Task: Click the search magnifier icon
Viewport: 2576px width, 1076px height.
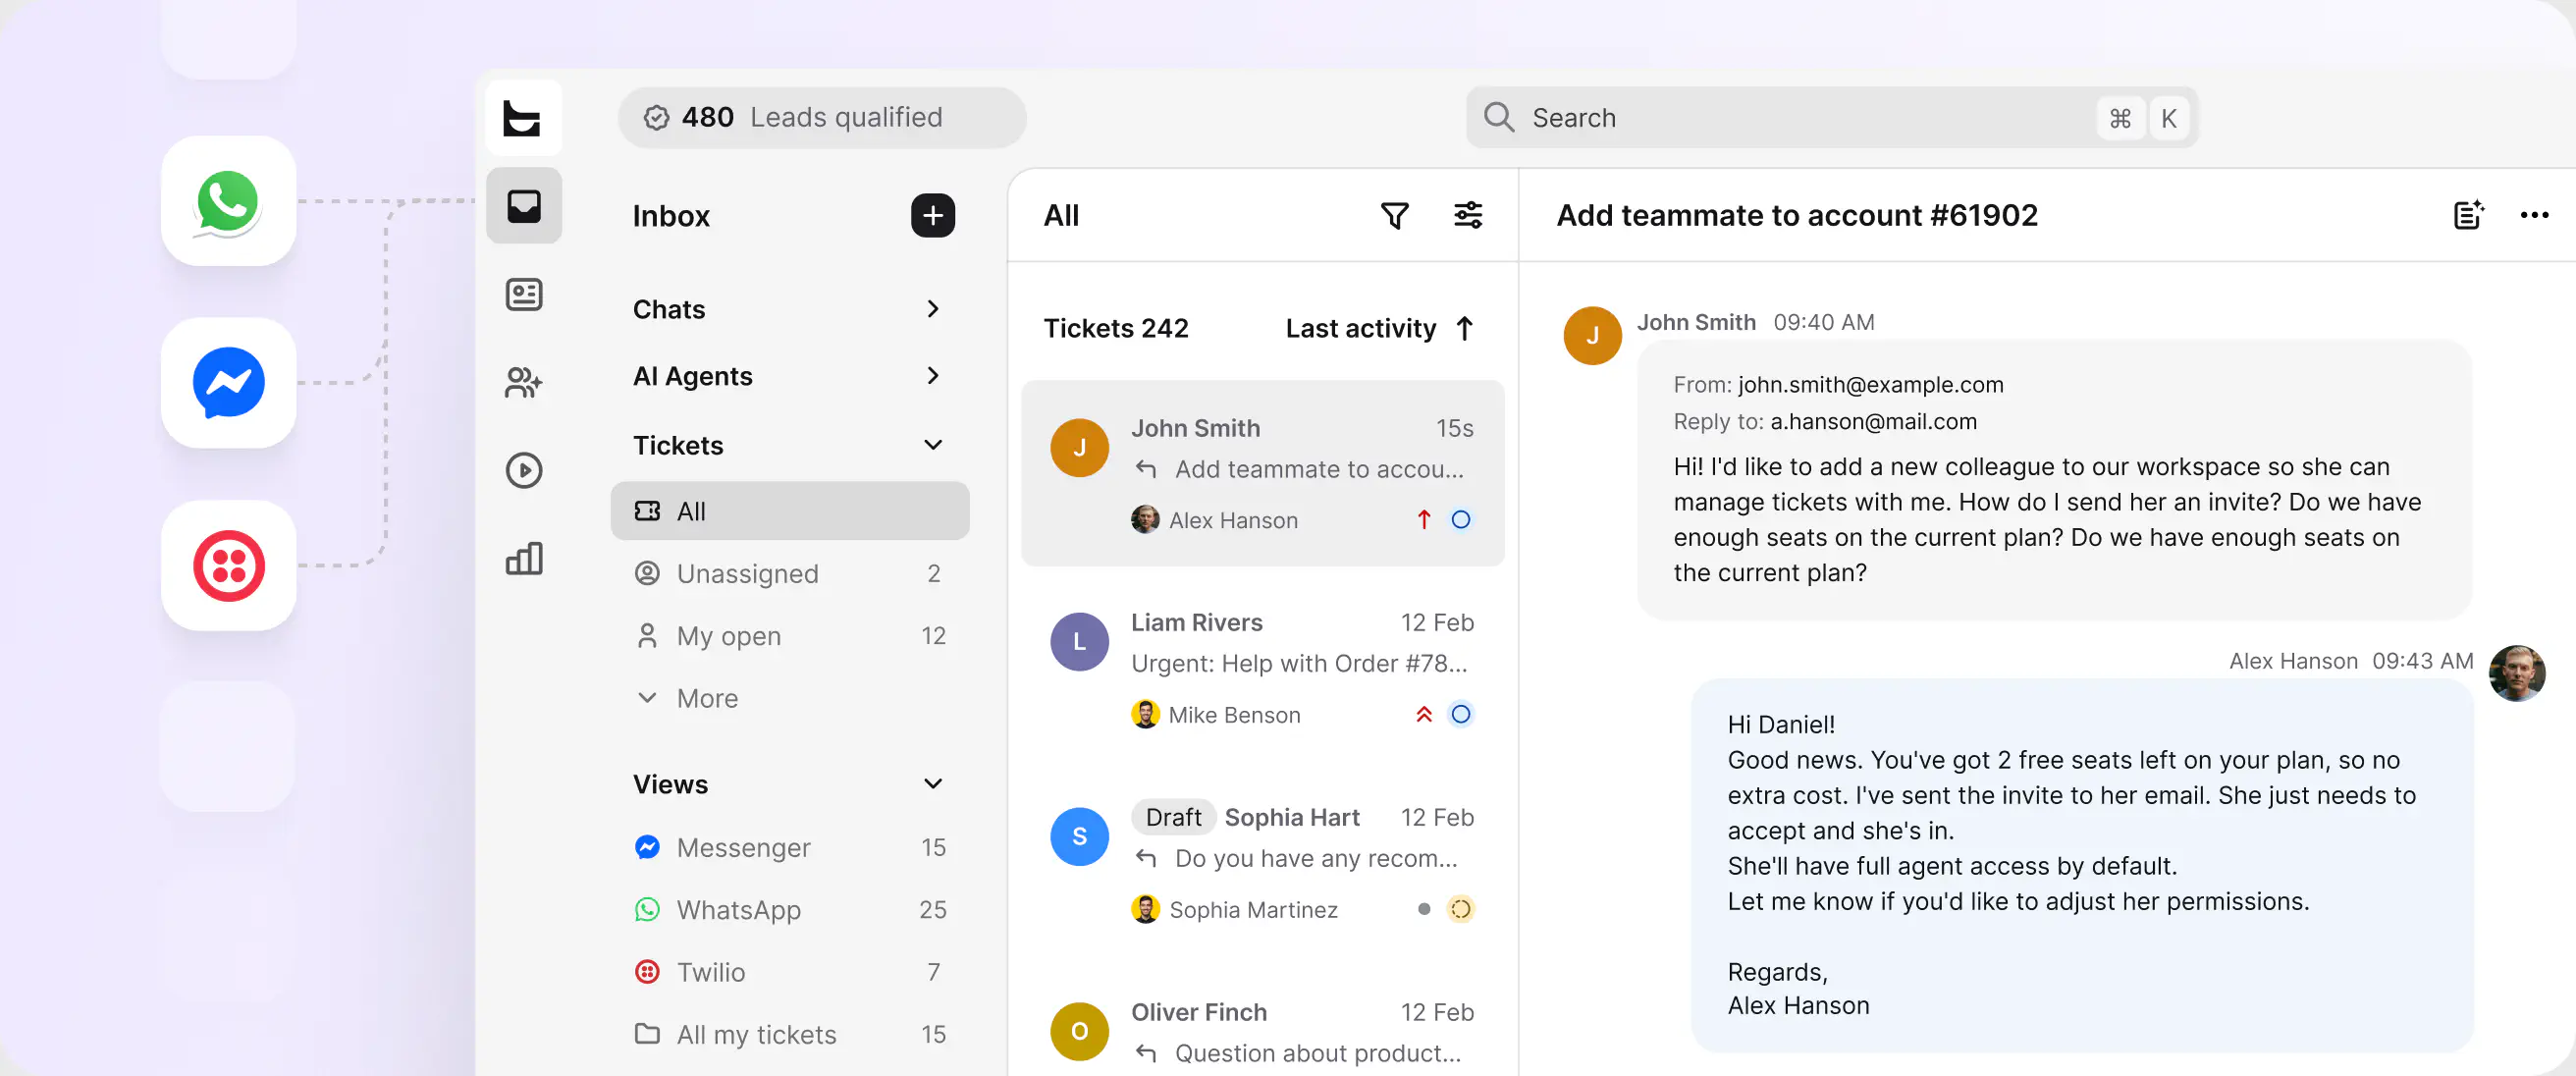Action: click(x=1498, y=117)
